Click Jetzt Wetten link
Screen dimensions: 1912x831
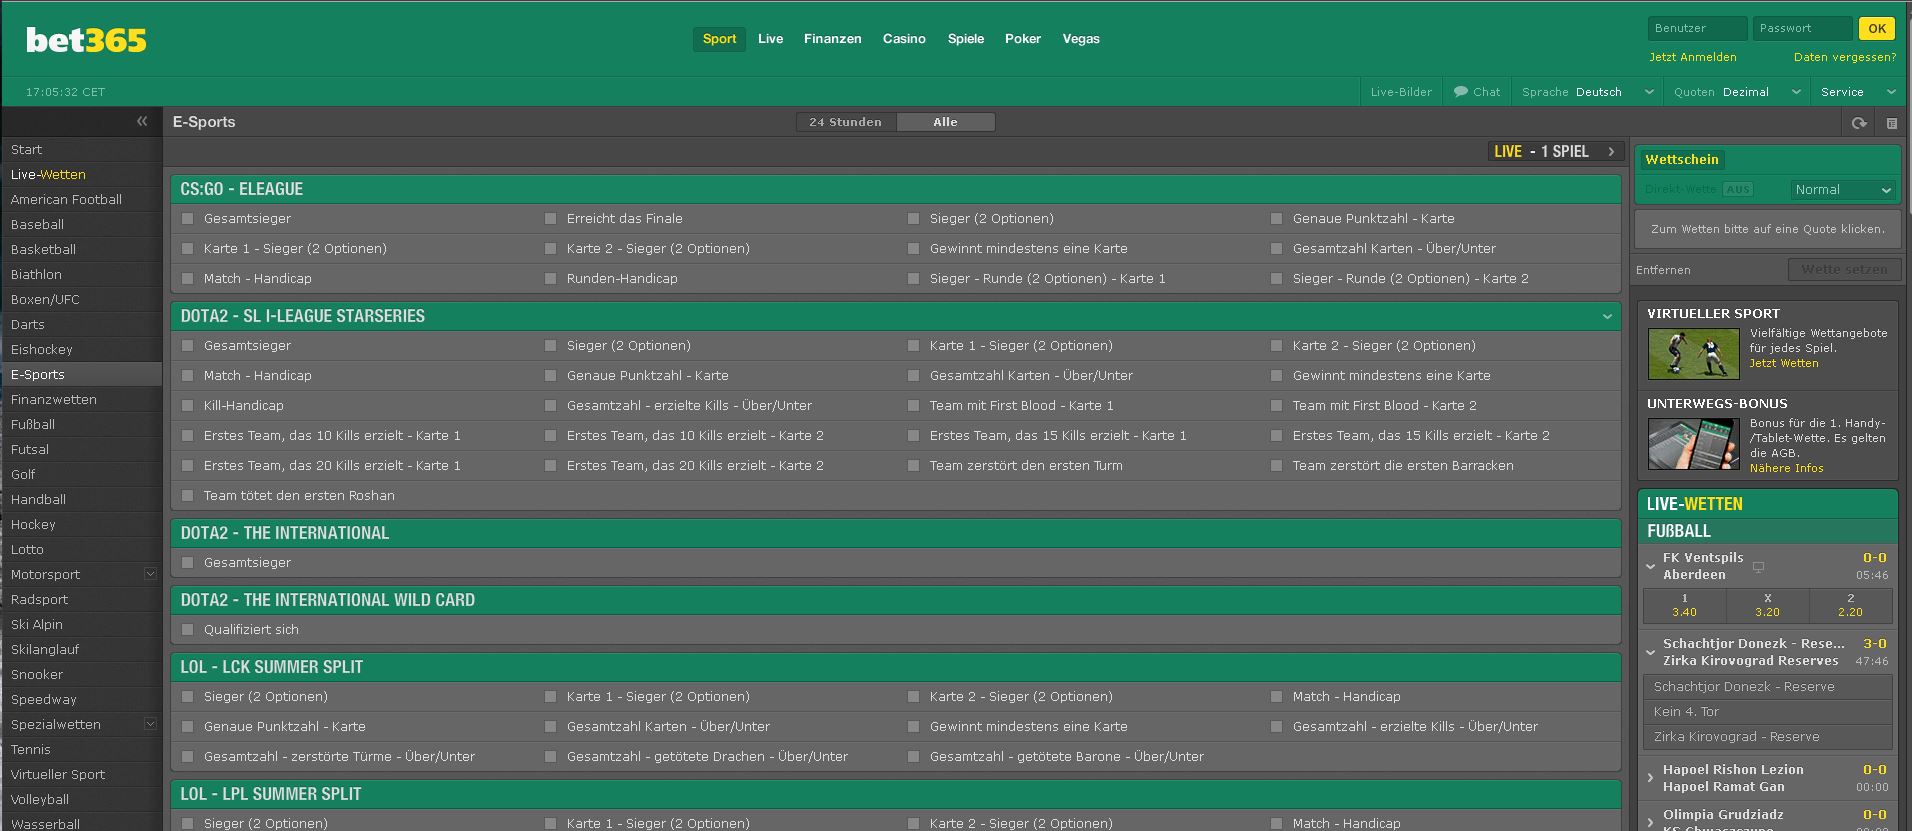click(x=1784, y=363)
